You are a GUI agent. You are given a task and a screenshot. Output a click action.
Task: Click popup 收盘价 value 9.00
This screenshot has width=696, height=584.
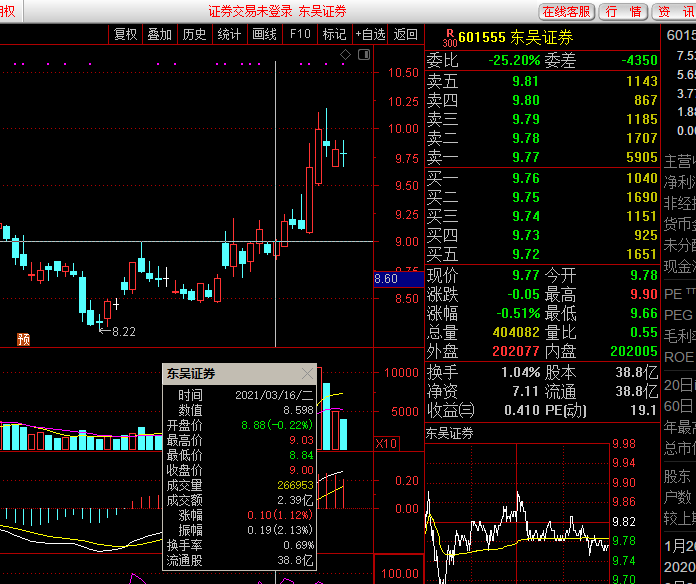tap(301, 470)
